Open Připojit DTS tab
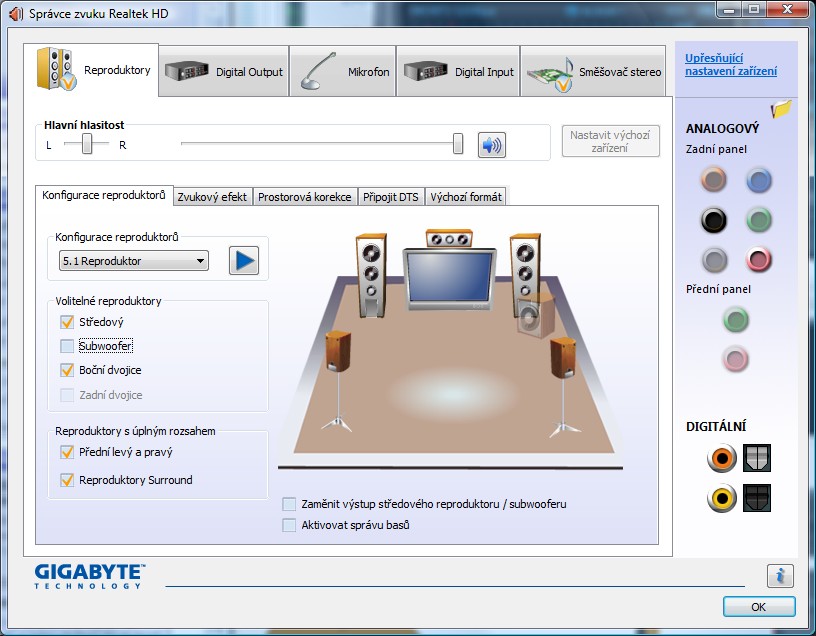The width and height of the screenshot is (816, 636). (391, 197)
